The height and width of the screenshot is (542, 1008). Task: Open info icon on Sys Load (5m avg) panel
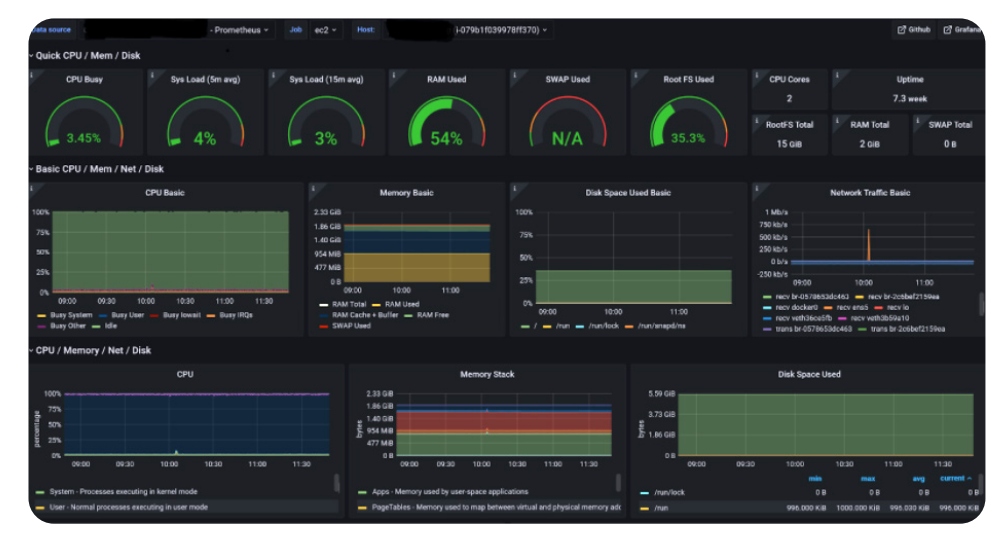152,75
